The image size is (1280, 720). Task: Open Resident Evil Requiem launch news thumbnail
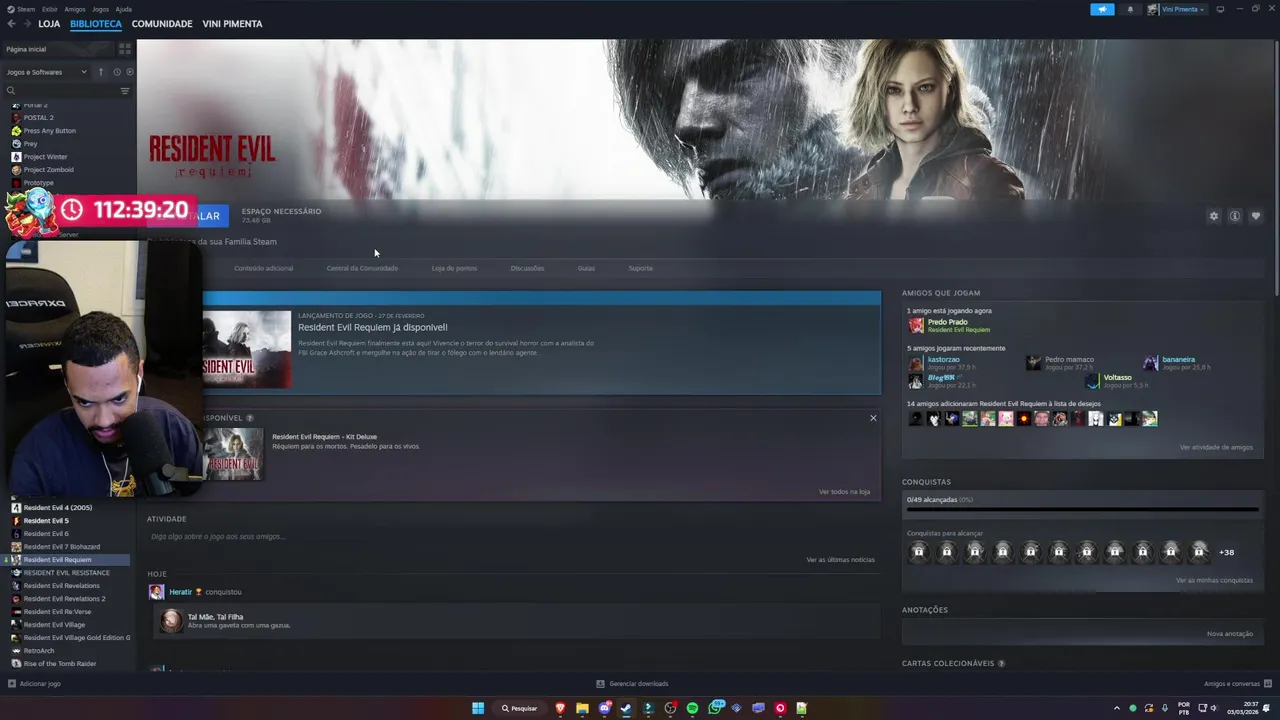247,349
